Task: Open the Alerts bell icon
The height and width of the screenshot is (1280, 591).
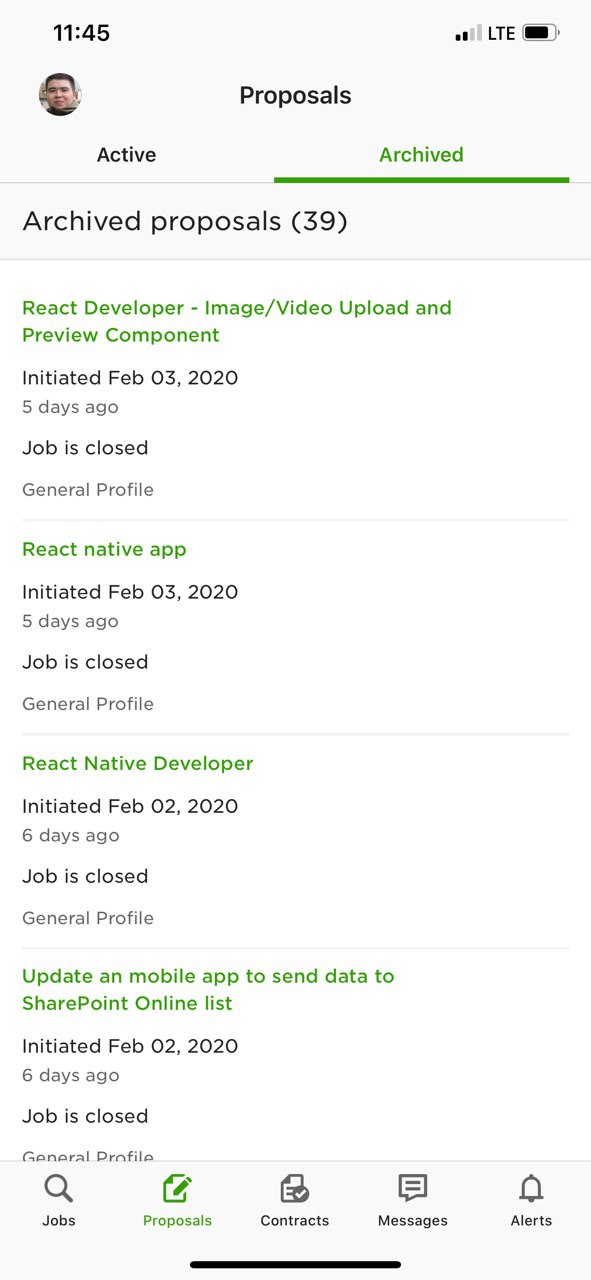Action: point(531,1189)
